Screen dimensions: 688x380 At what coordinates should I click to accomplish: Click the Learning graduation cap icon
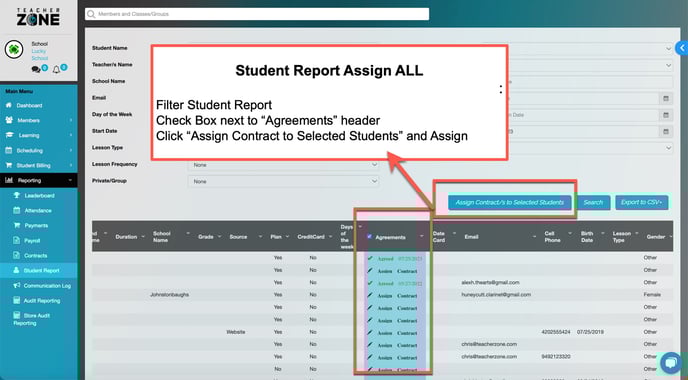[x=9, y=135]
